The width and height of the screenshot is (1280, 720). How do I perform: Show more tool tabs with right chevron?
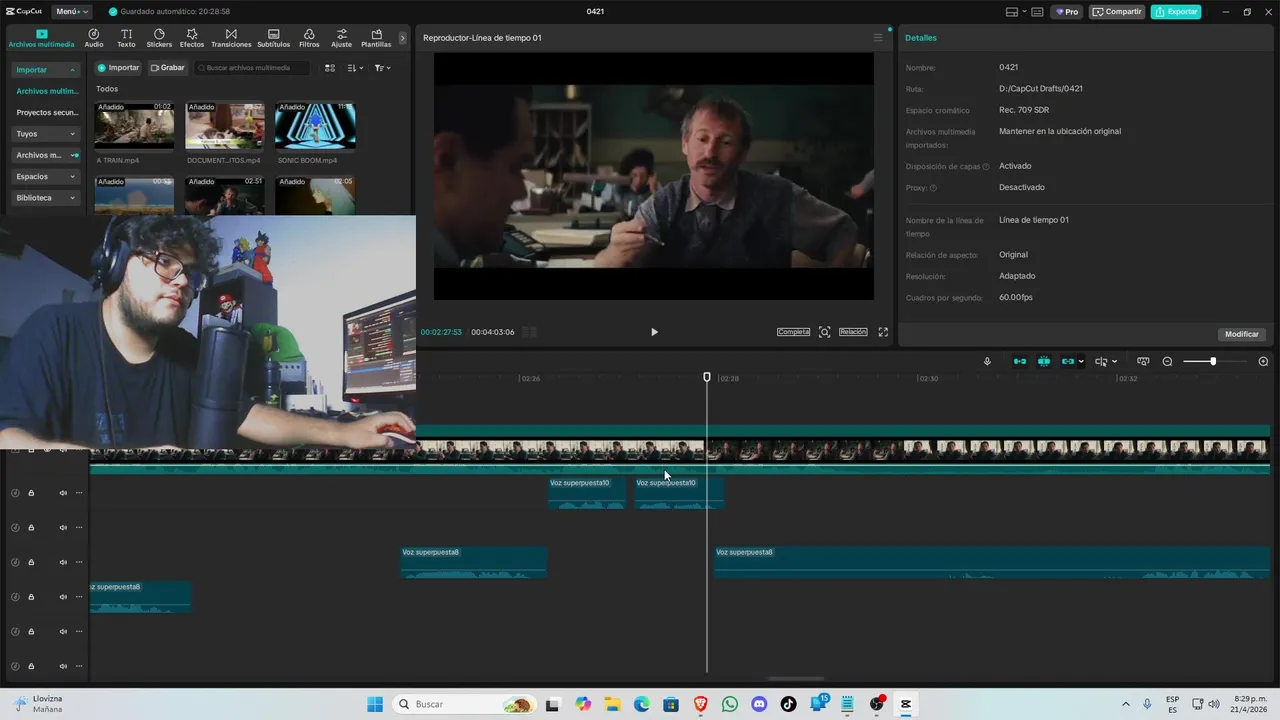[403, 38]
